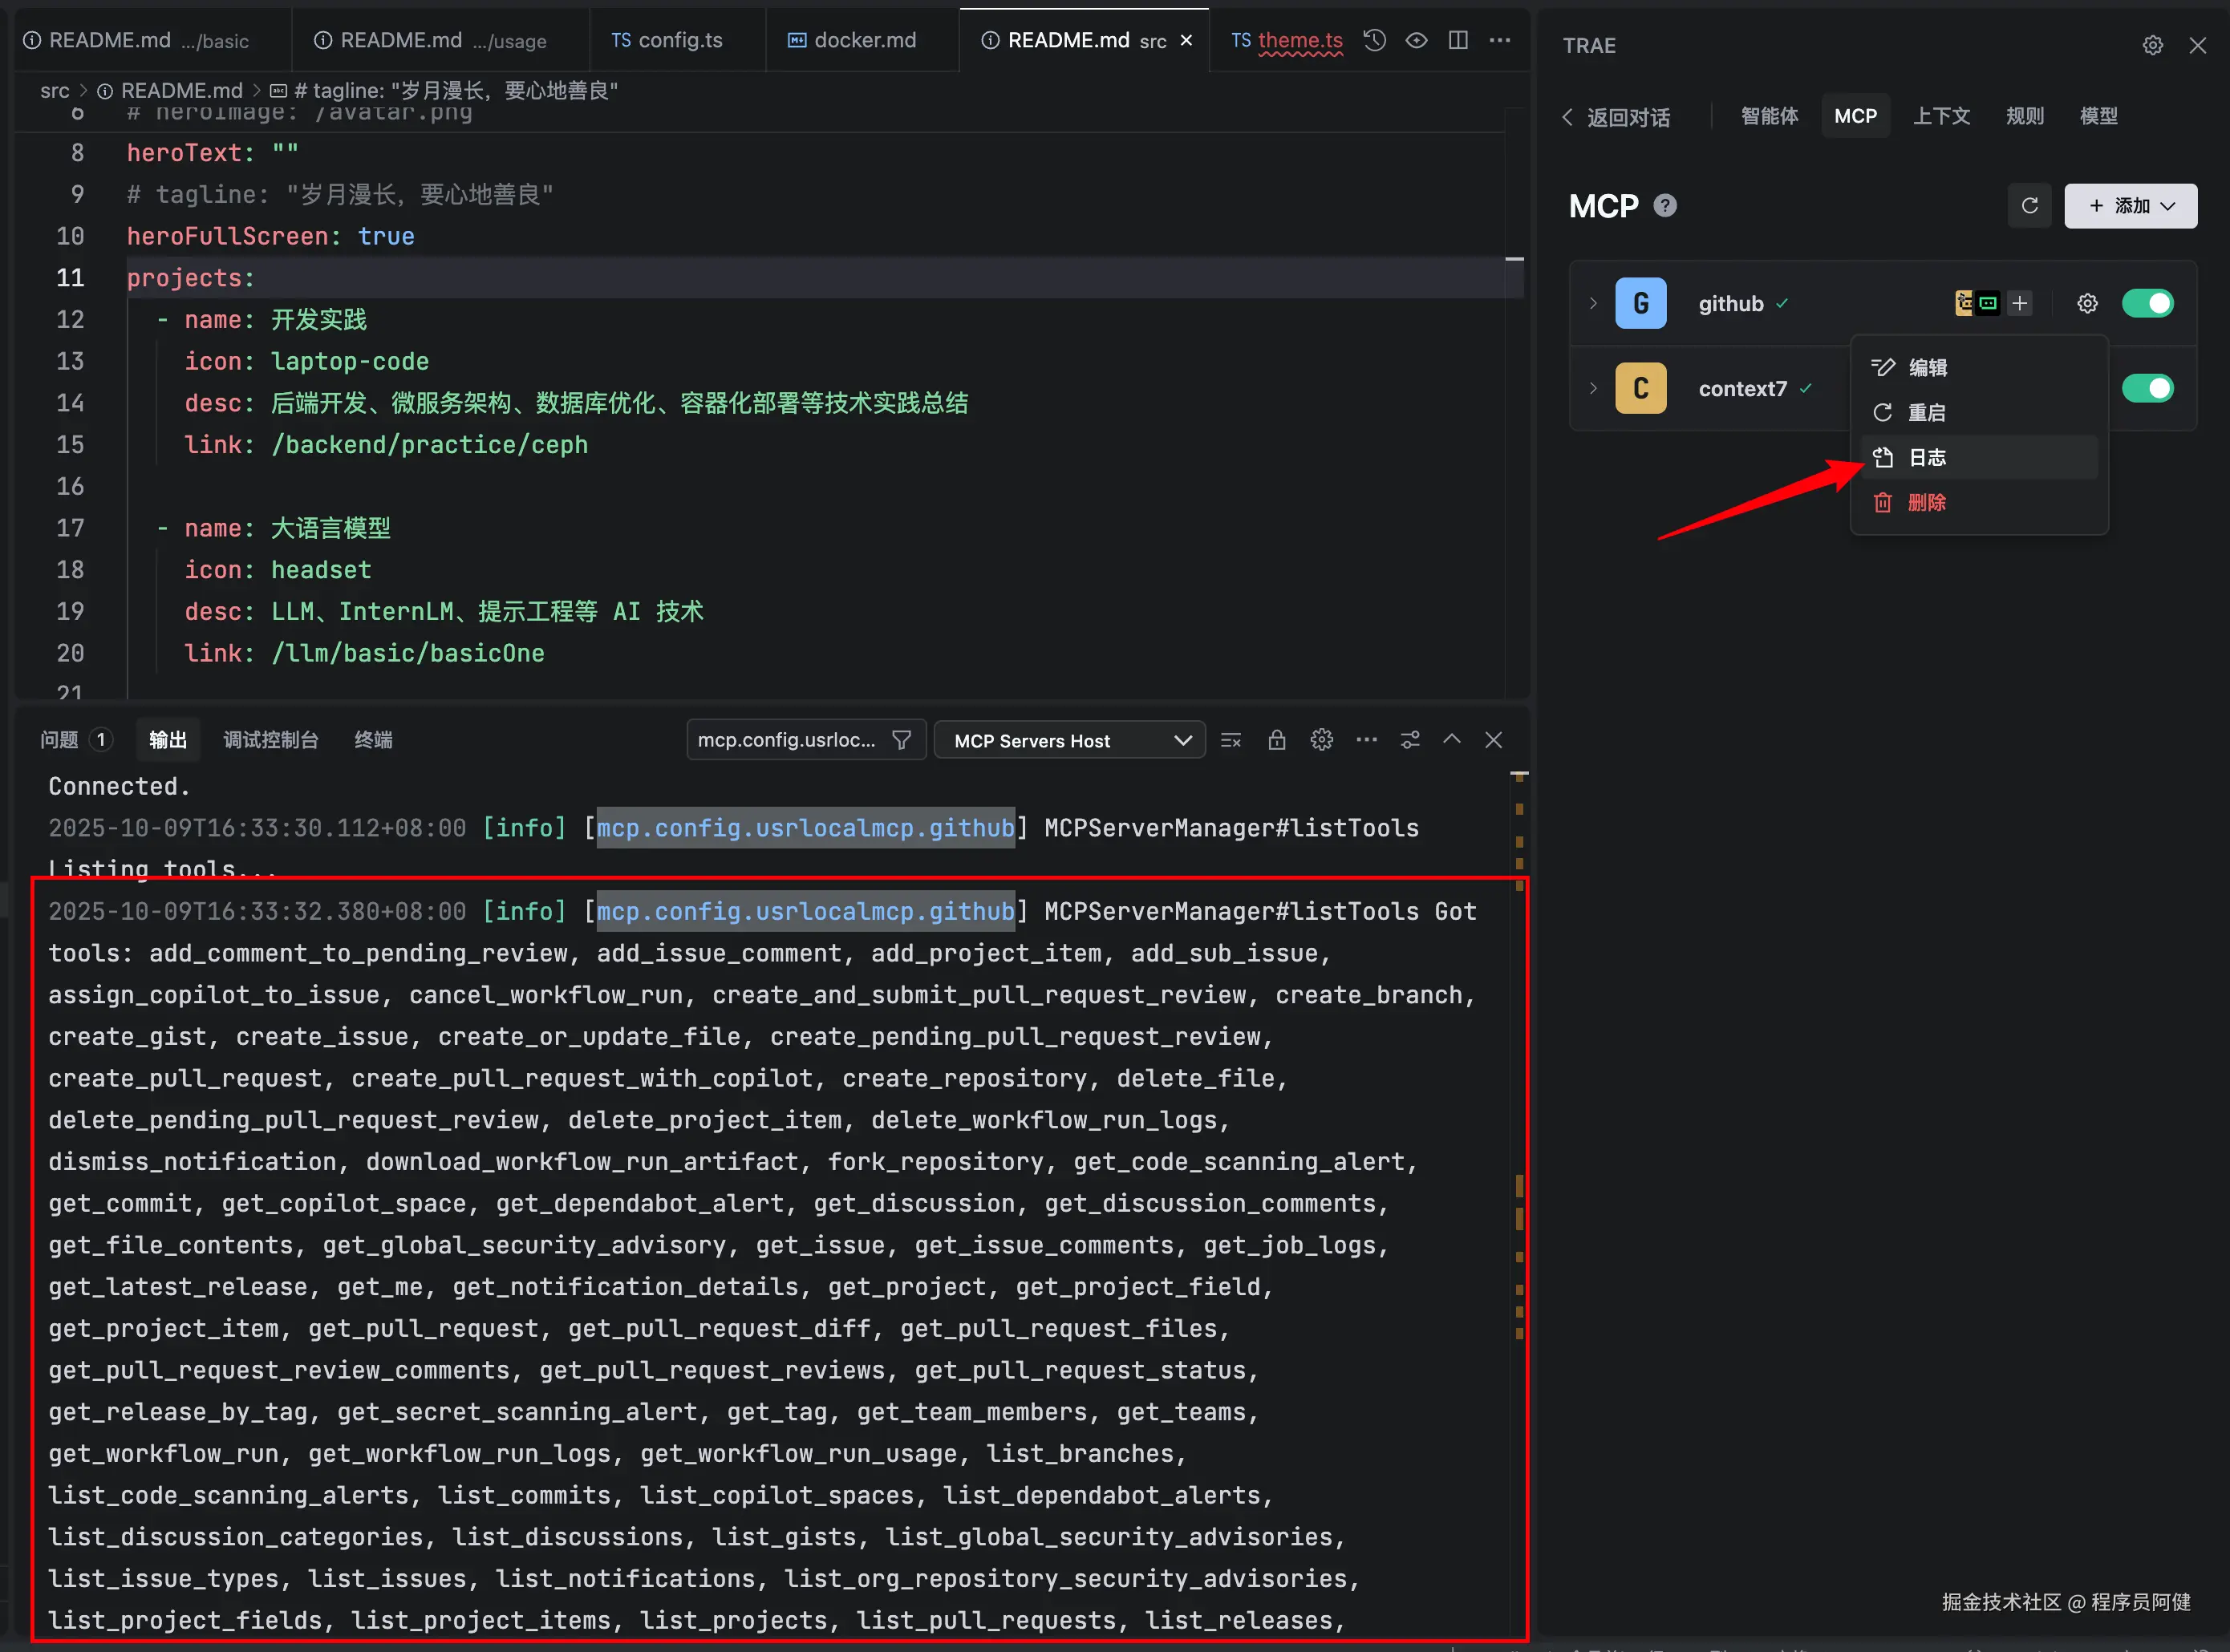Open settings gear on the github MCP server row
This screenshot has width=2230, height=1652.
click(x=2087, y=303)
